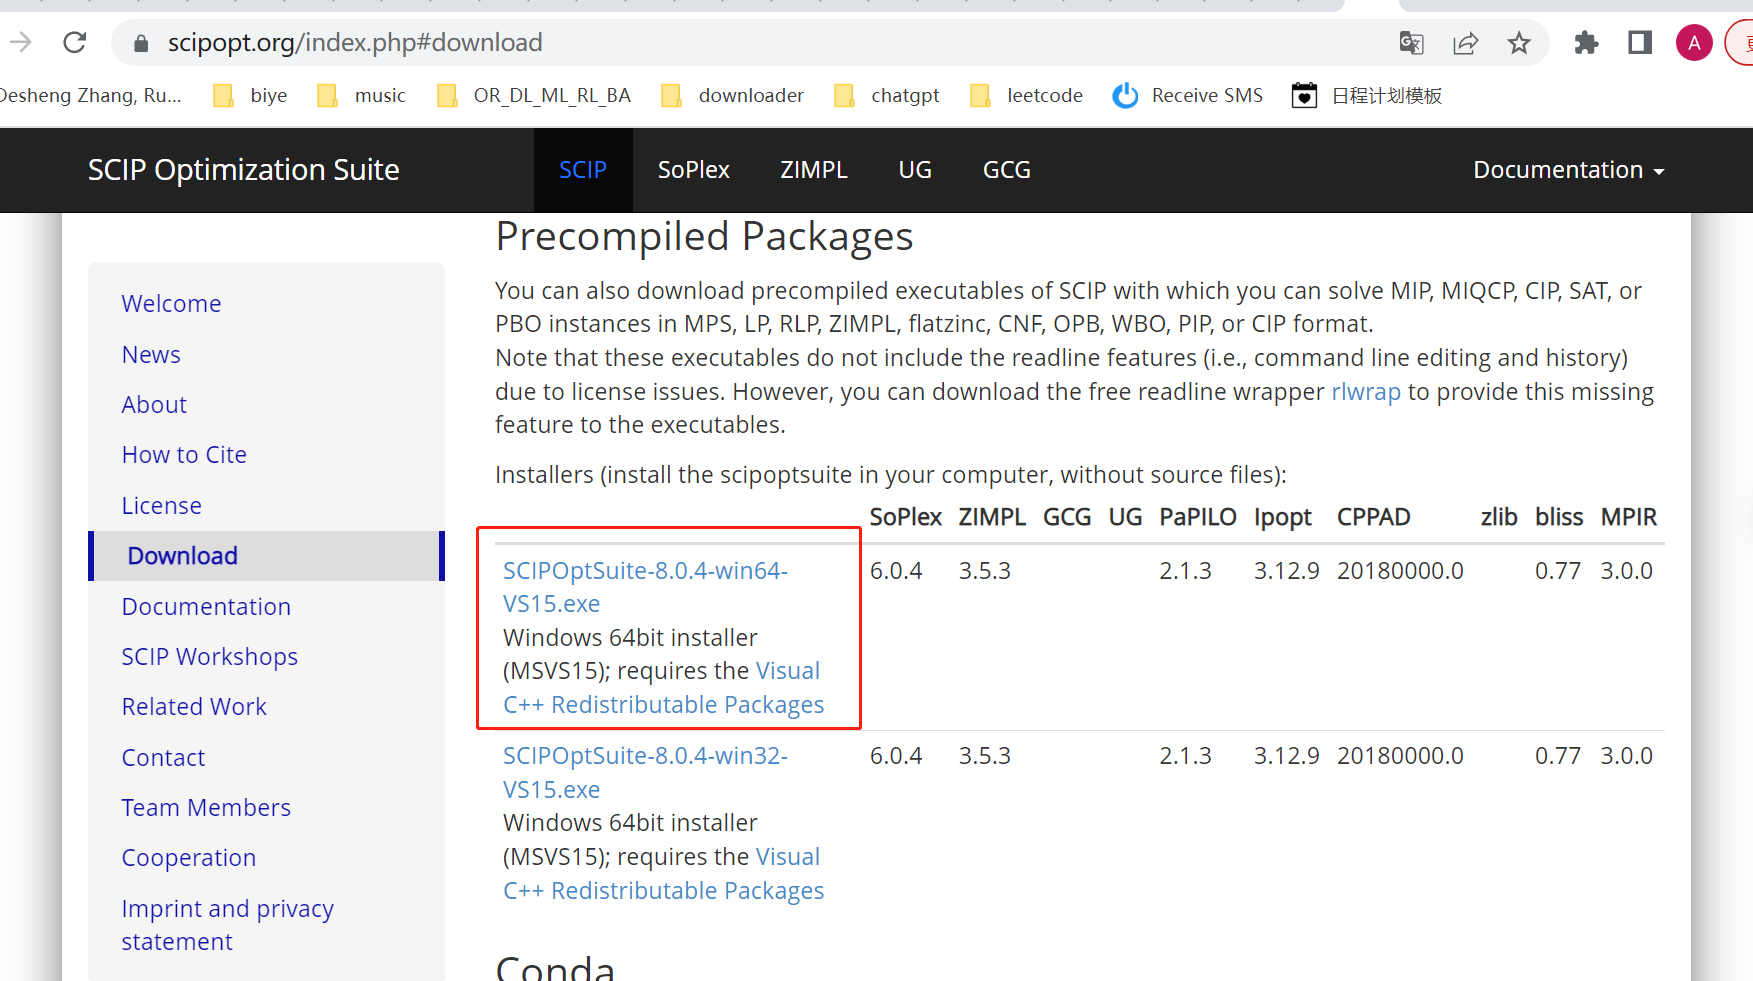Screen dimensions: 1753x981
Task: Click the CPPAD column header
Action: 1374,517
